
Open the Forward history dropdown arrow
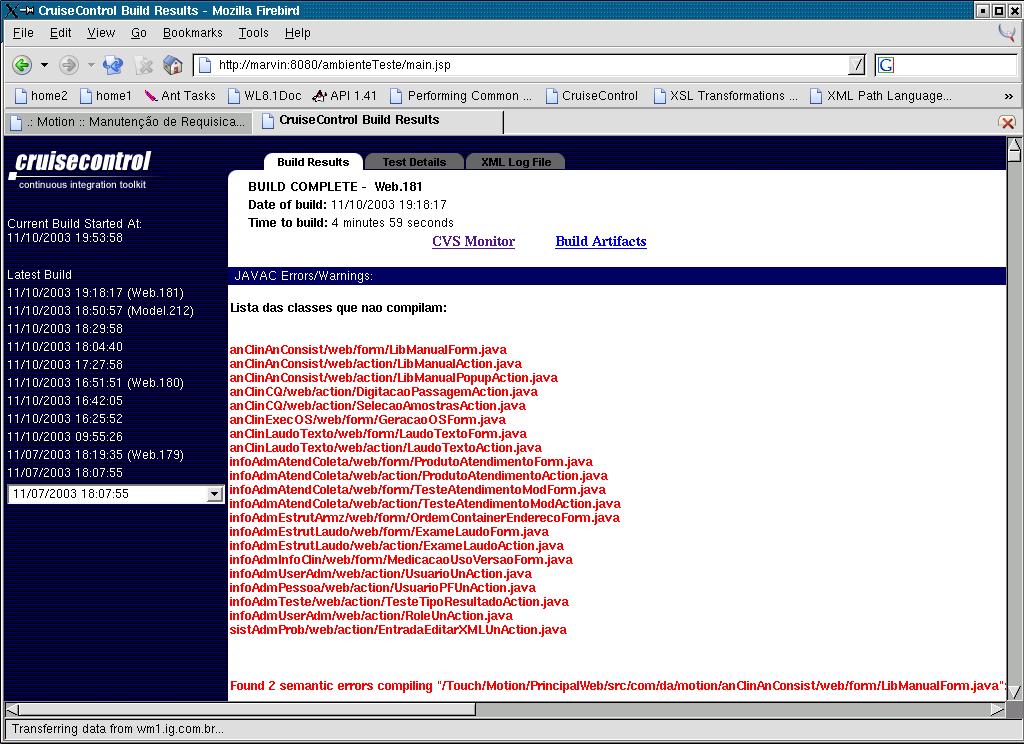coord(91,65)
